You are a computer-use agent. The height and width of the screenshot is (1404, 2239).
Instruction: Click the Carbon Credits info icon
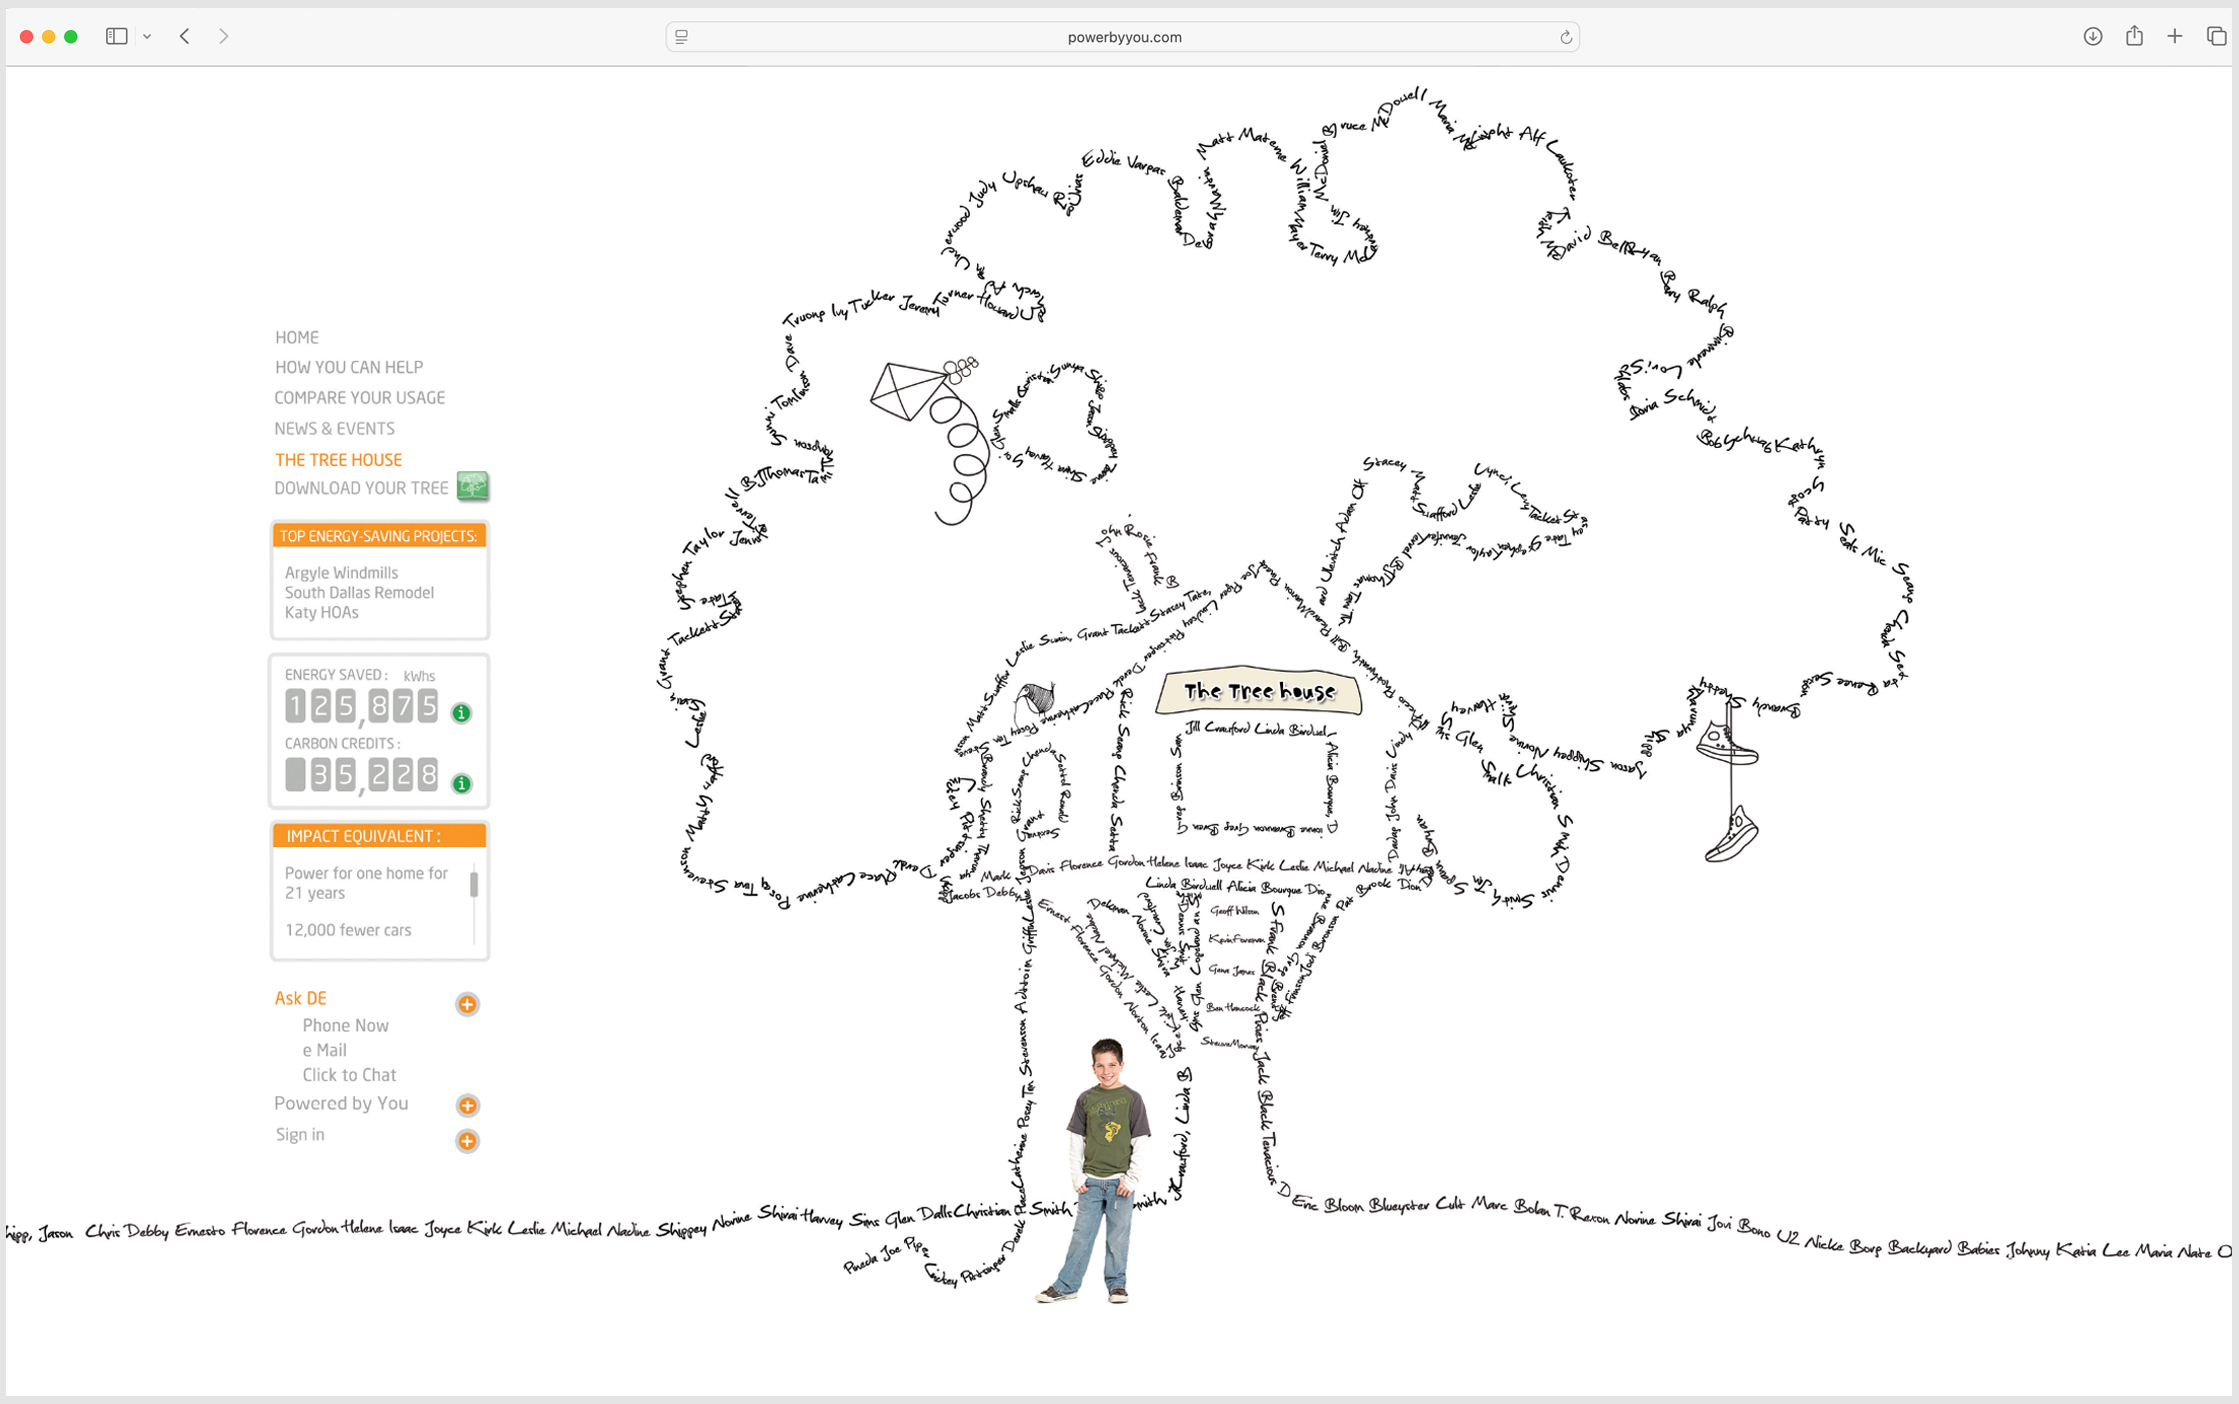(x=461, y=783)
